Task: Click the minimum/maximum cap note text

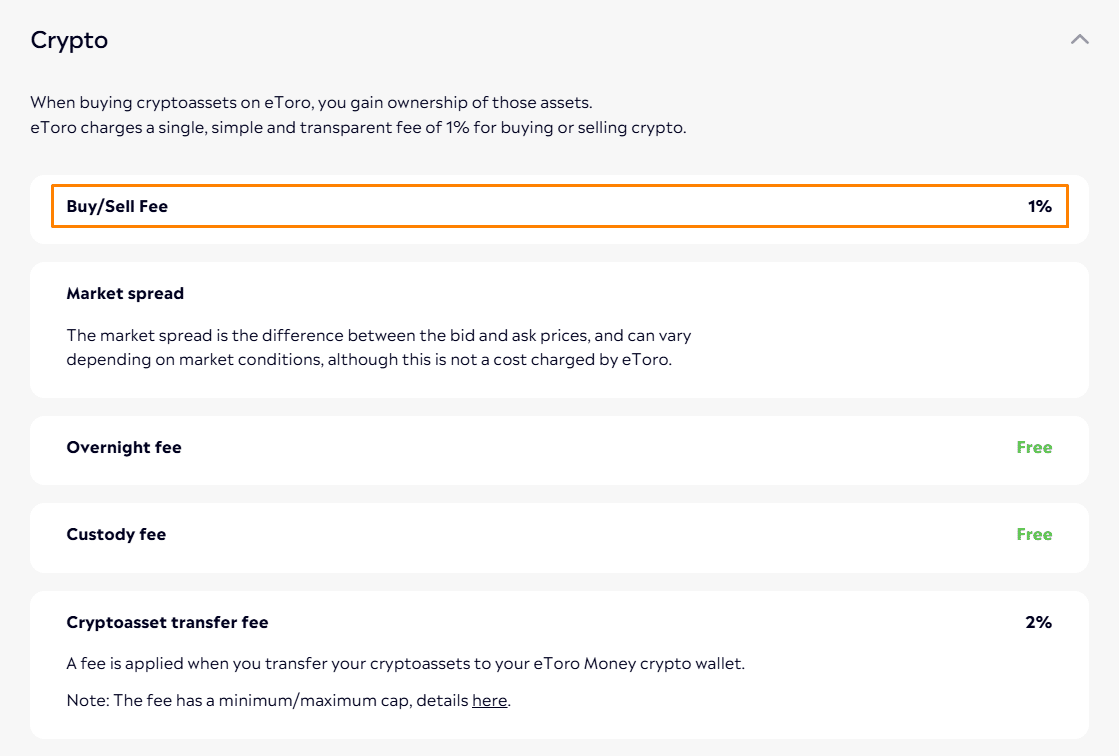Action: (288, 700)
